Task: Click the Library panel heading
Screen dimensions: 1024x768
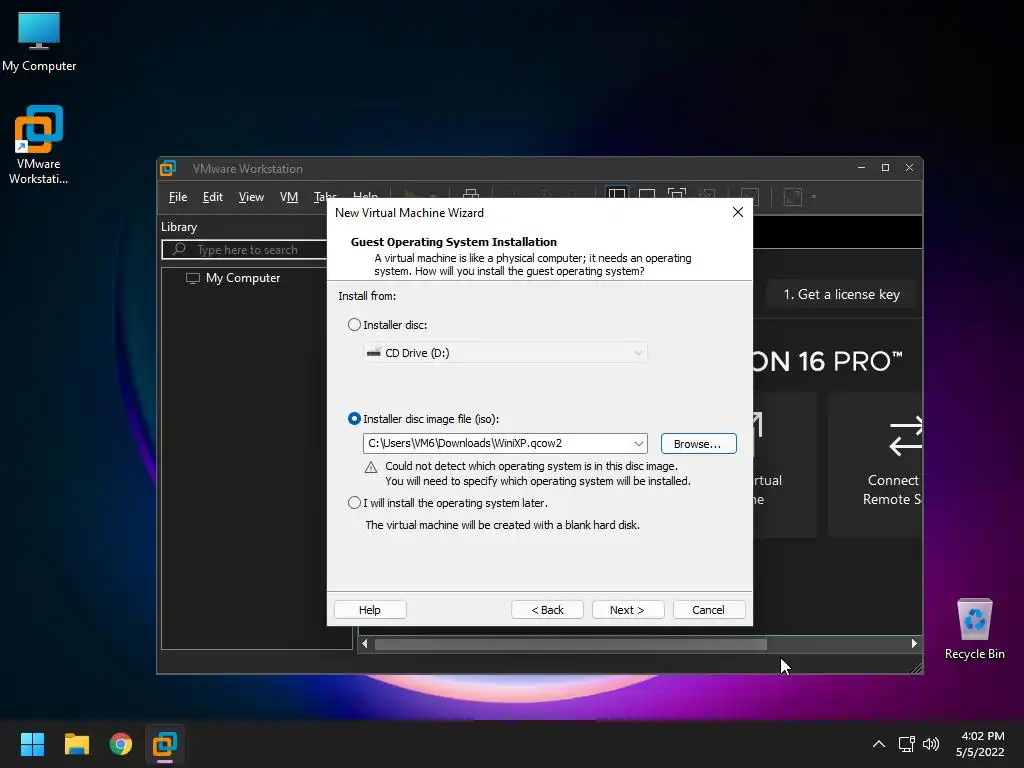Action: [x=179, y=227]
